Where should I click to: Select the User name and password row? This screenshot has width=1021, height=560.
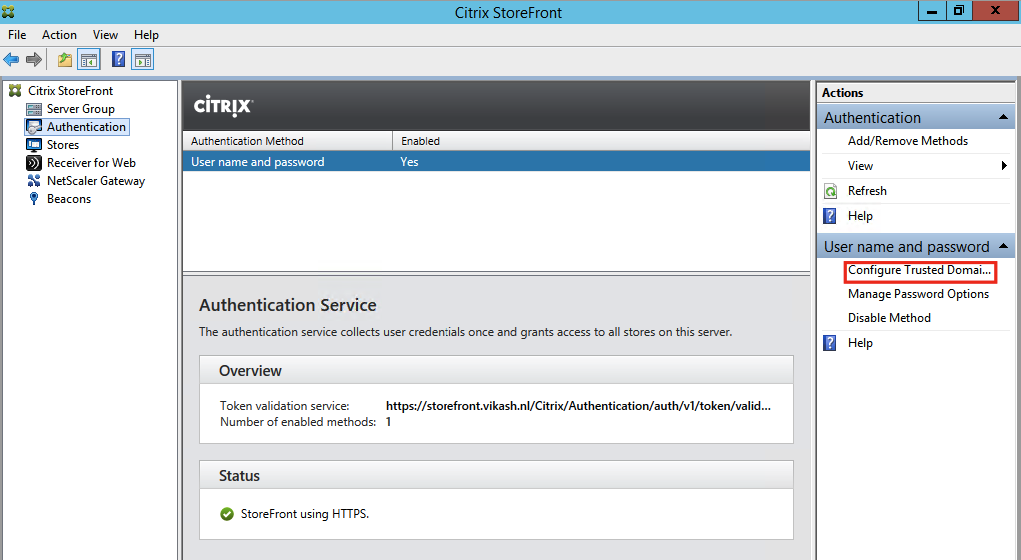[x=496, y=161]
